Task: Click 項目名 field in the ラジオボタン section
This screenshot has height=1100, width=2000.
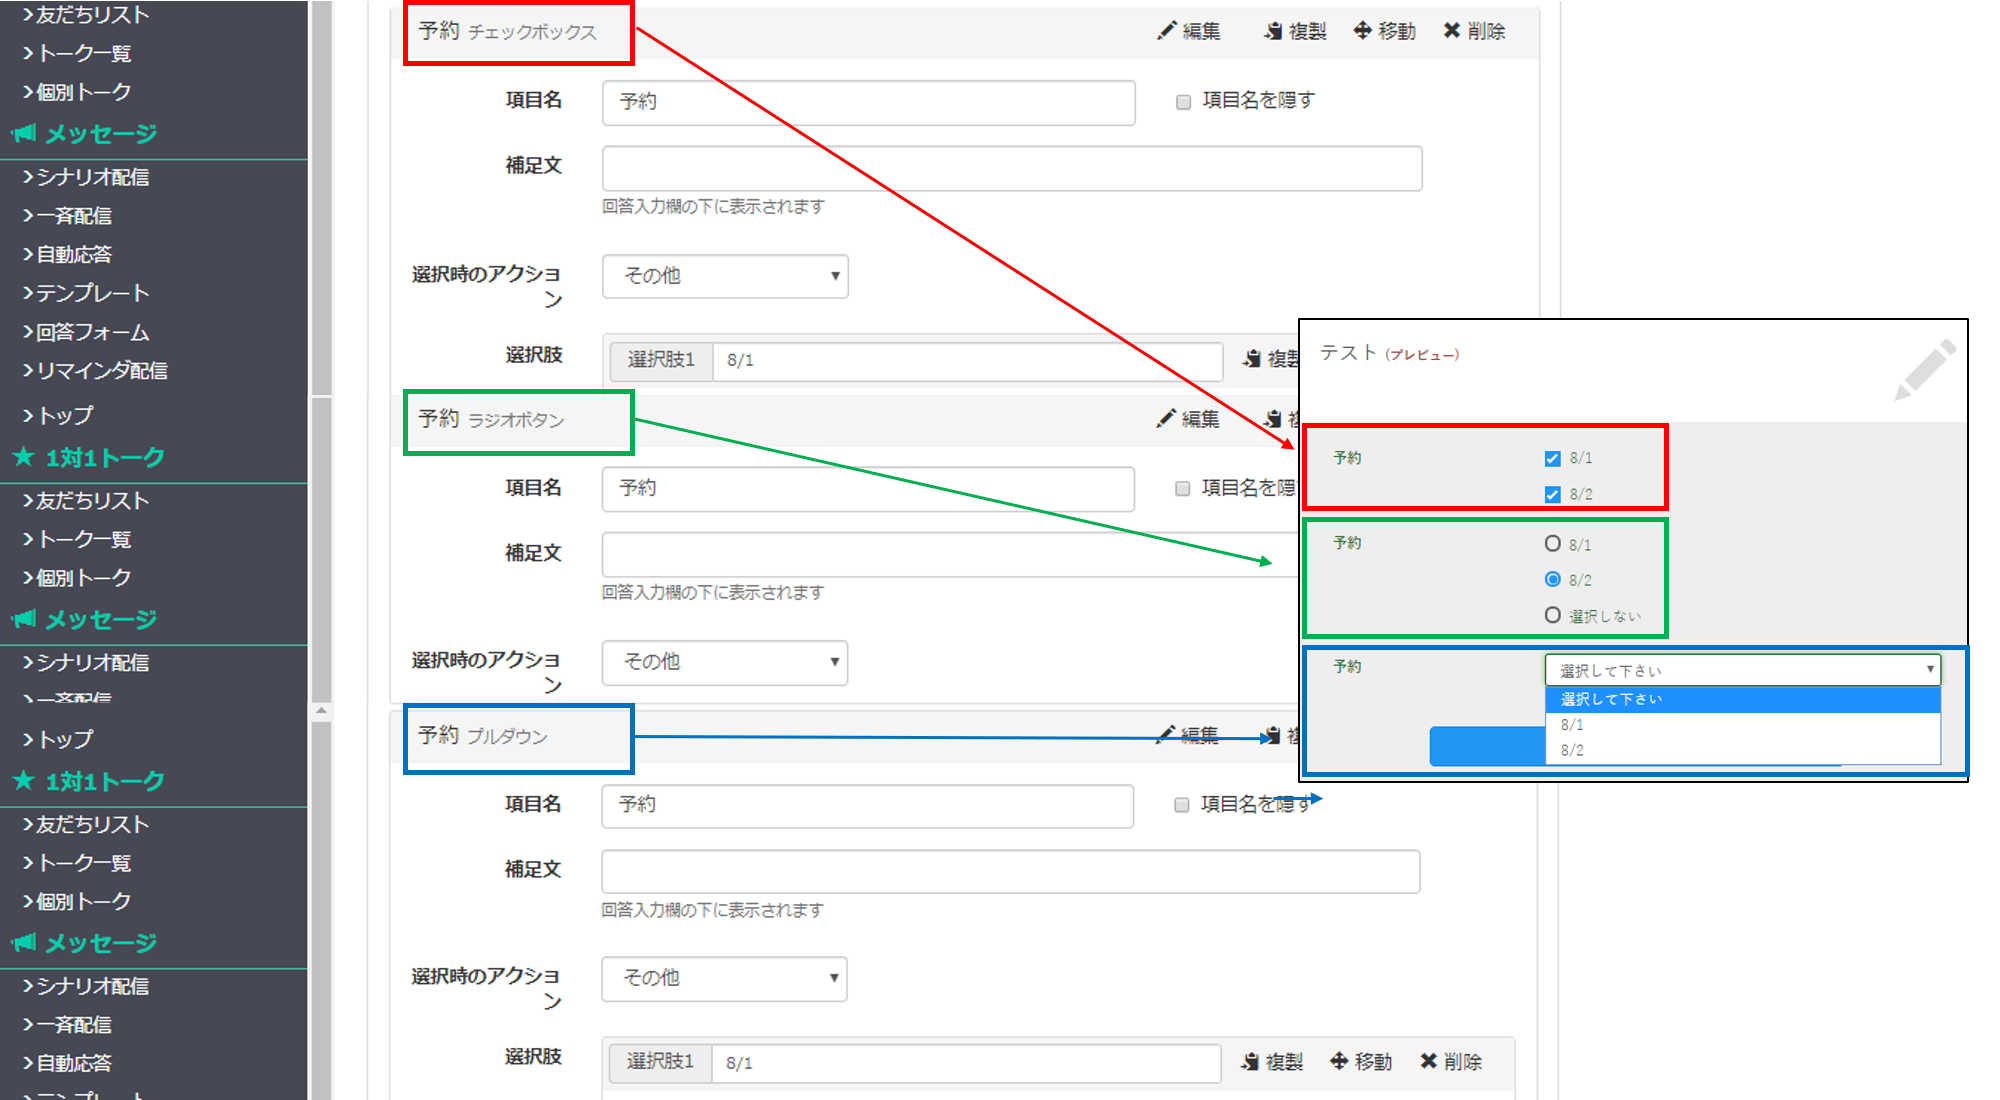Action: (x=867, y=489)
